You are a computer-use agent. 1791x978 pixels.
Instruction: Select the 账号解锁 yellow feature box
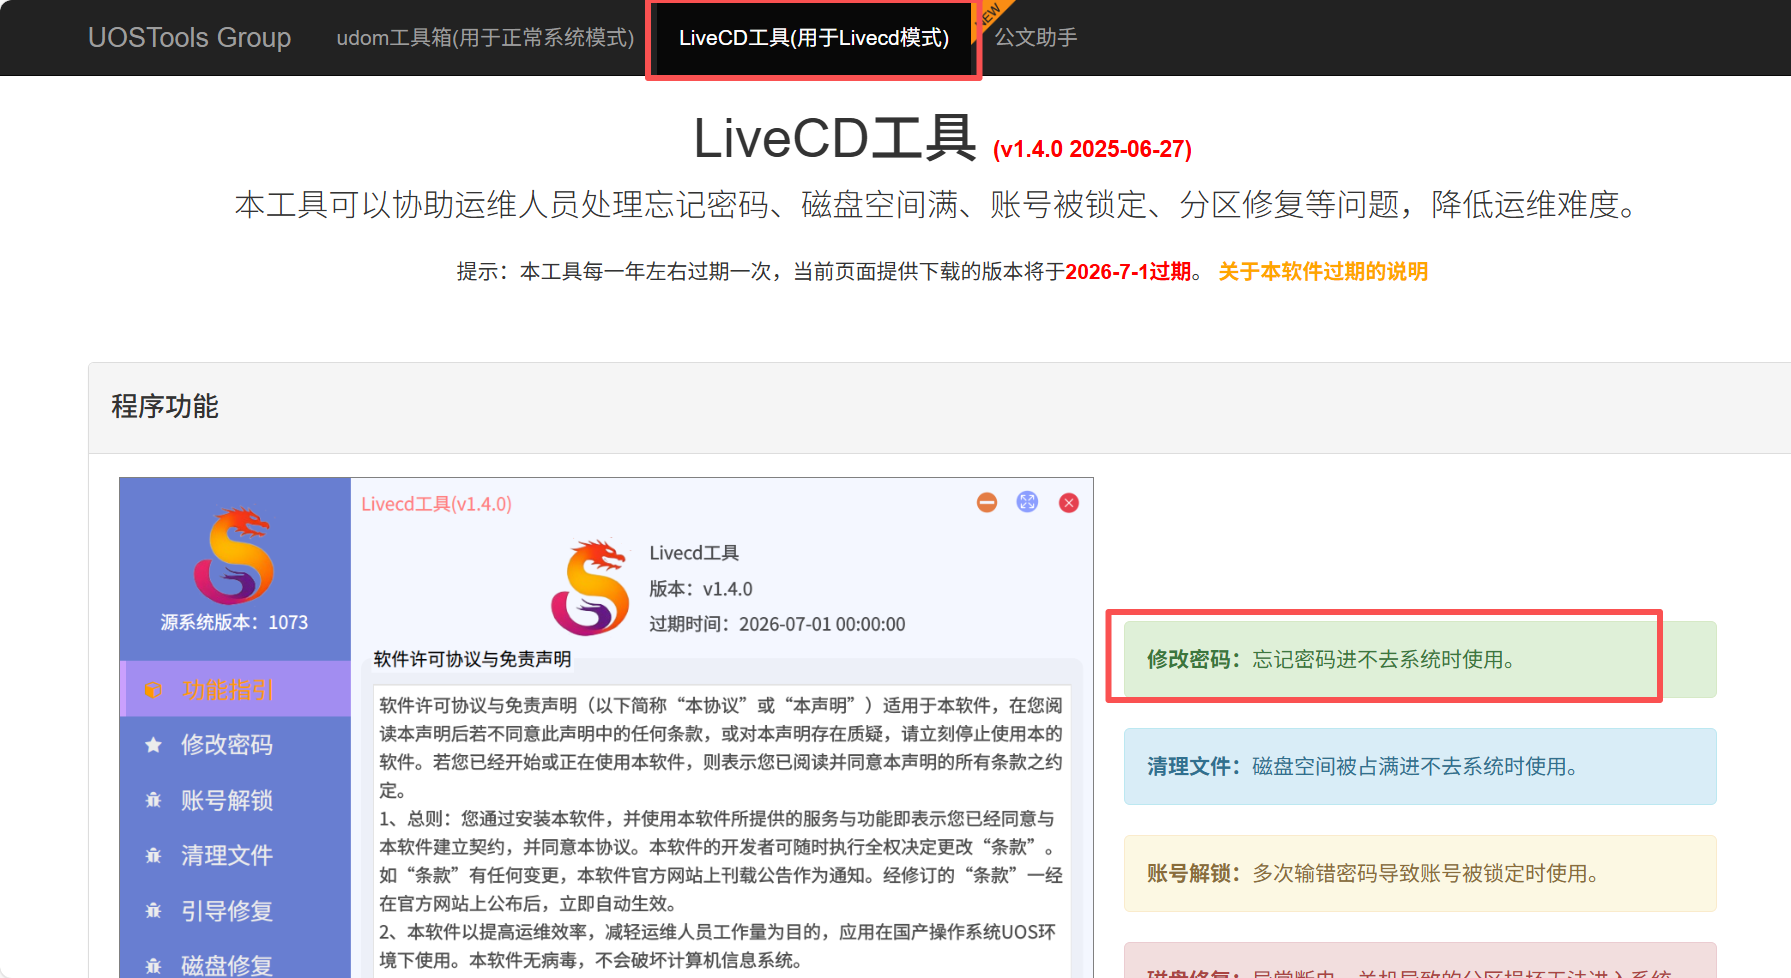tap(1420, 873)
